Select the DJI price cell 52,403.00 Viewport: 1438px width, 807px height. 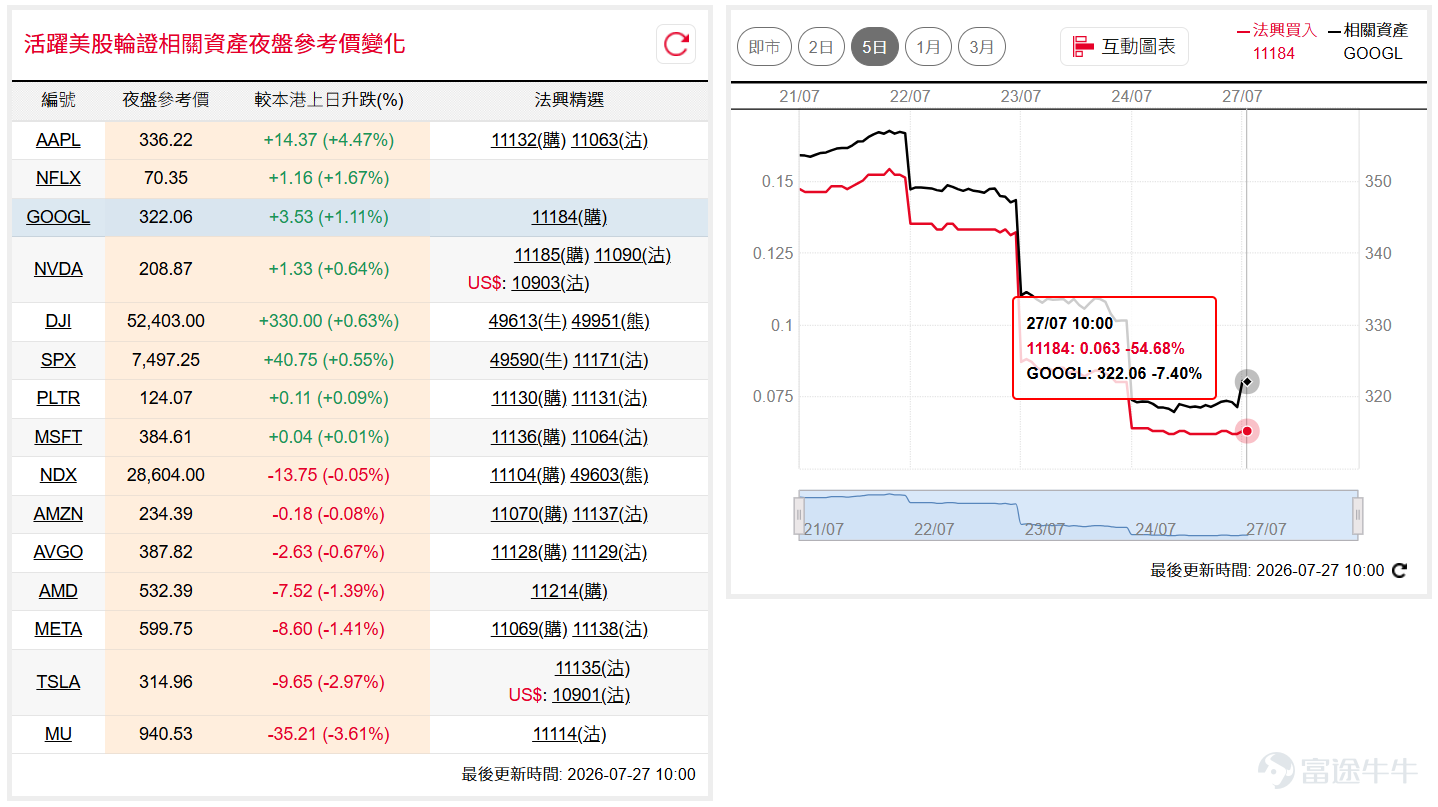166,321
